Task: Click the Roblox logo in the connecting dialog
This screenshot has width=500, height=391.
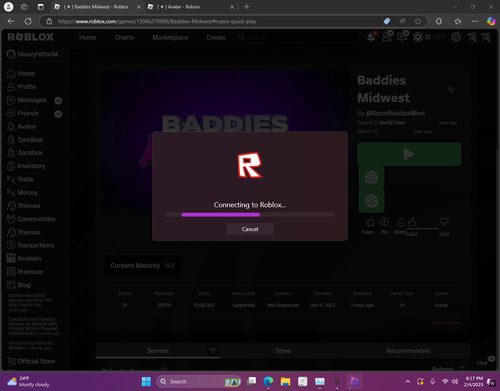Action: click(x=250, y=165)
